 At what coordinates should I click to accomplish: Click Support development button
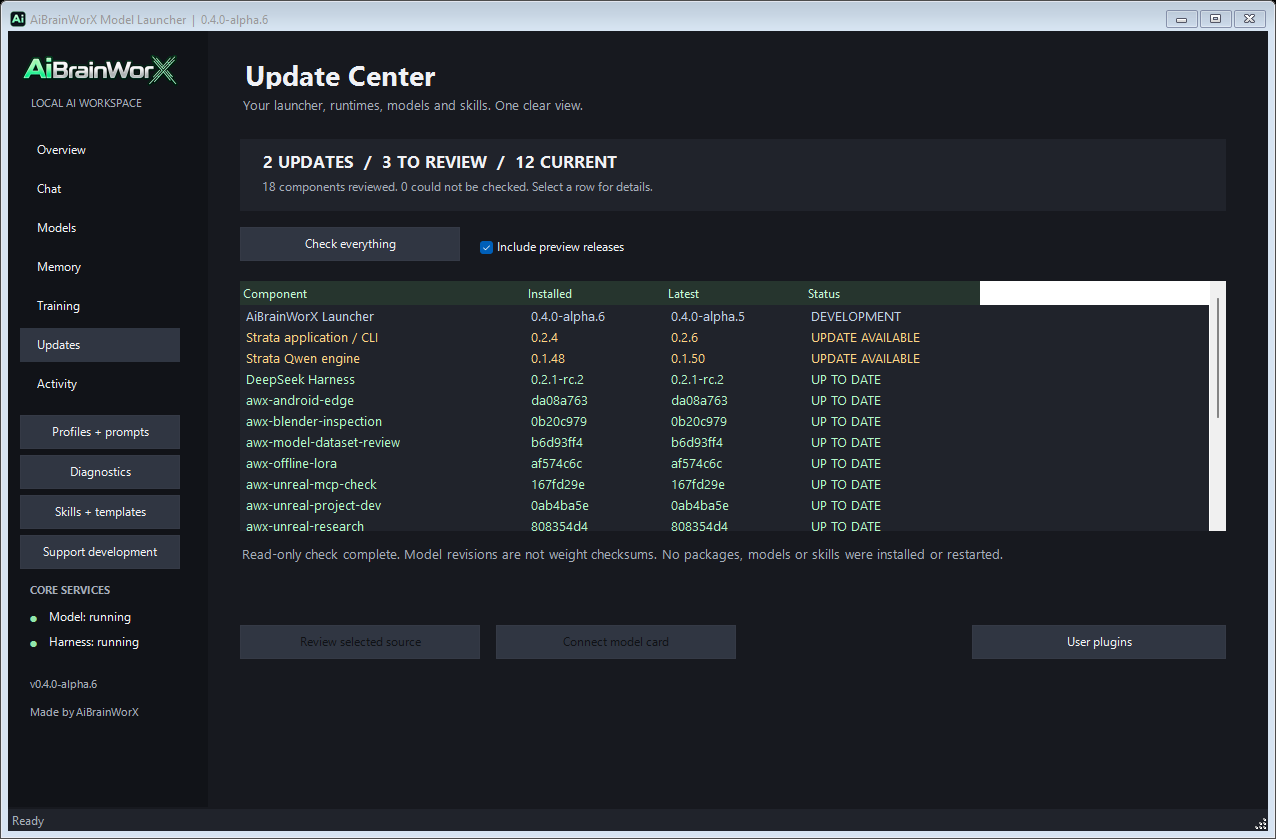coord(100,552)
